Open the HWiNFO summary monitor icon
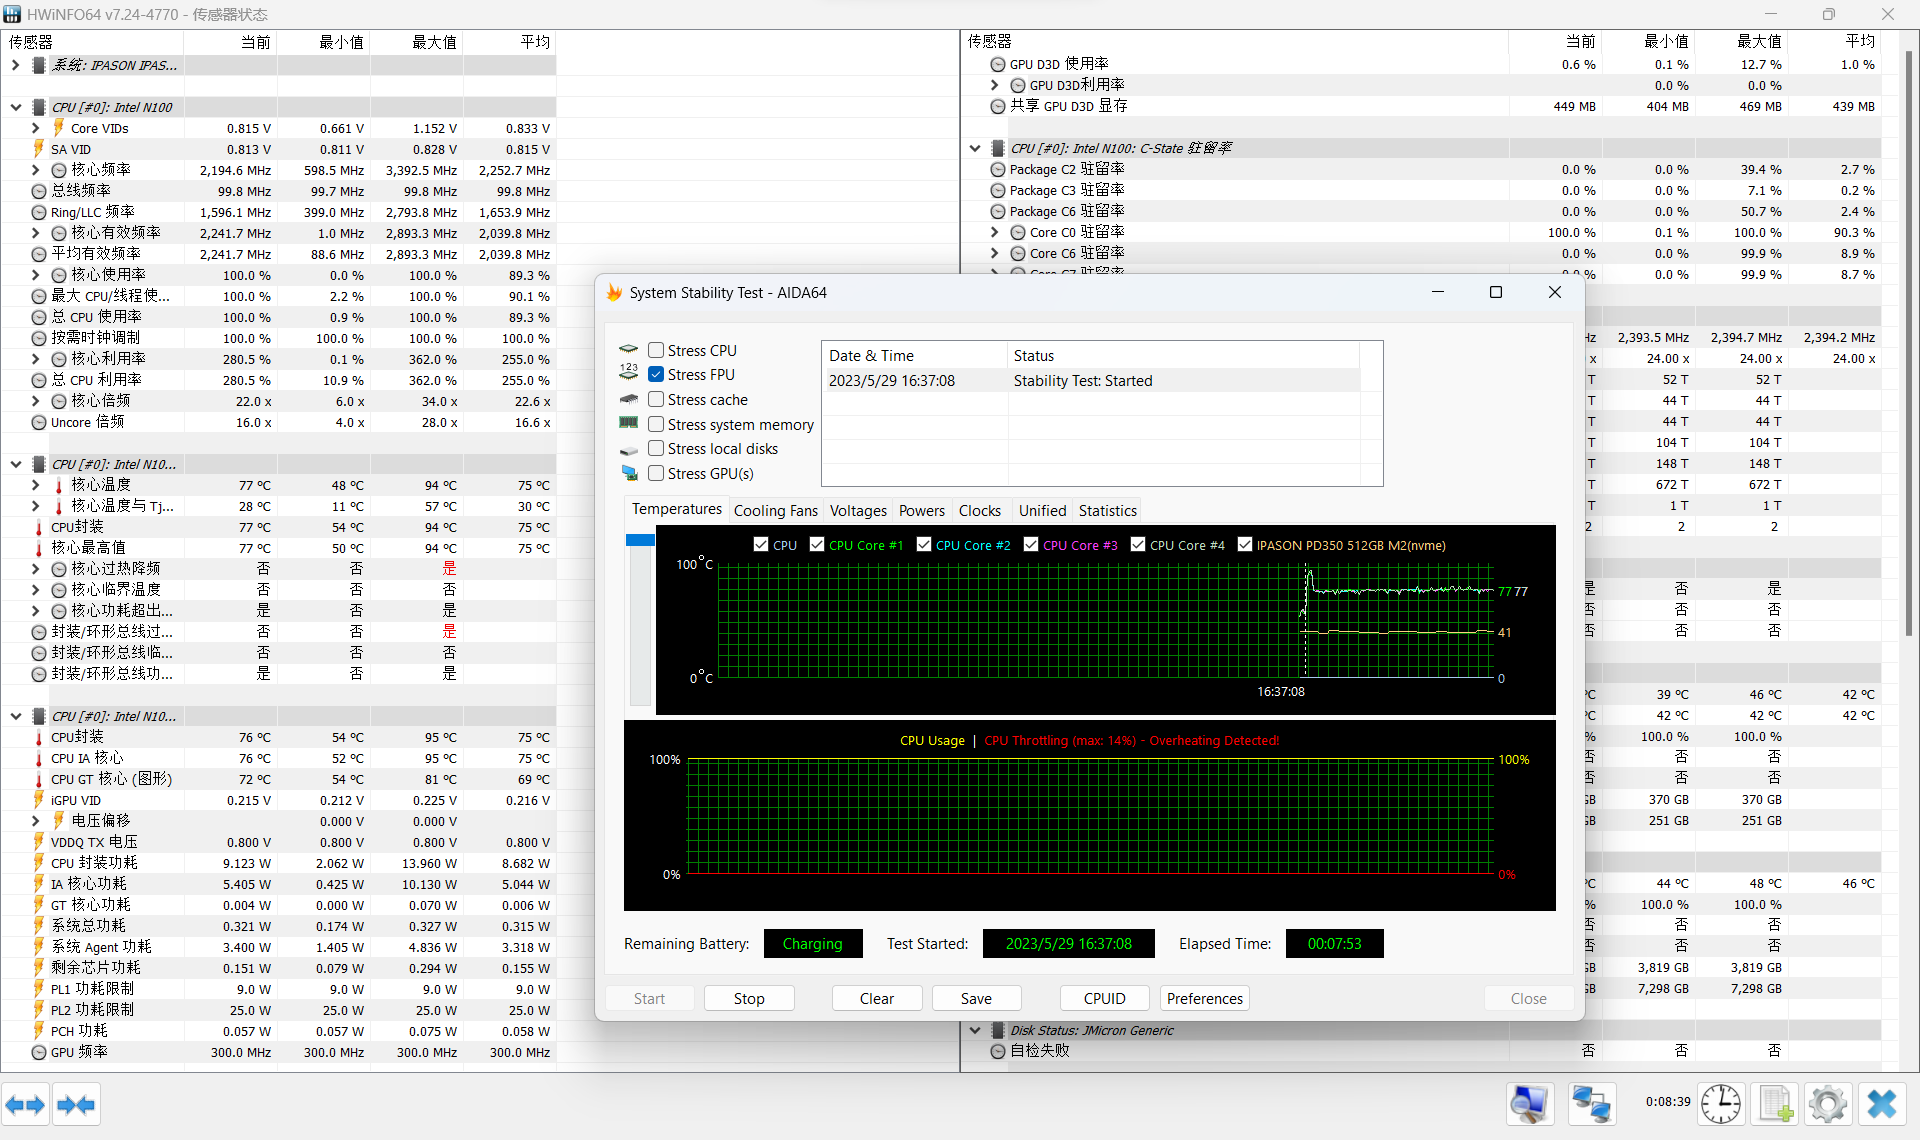This screenshot has width=1920, height=1140. 1530,1104
